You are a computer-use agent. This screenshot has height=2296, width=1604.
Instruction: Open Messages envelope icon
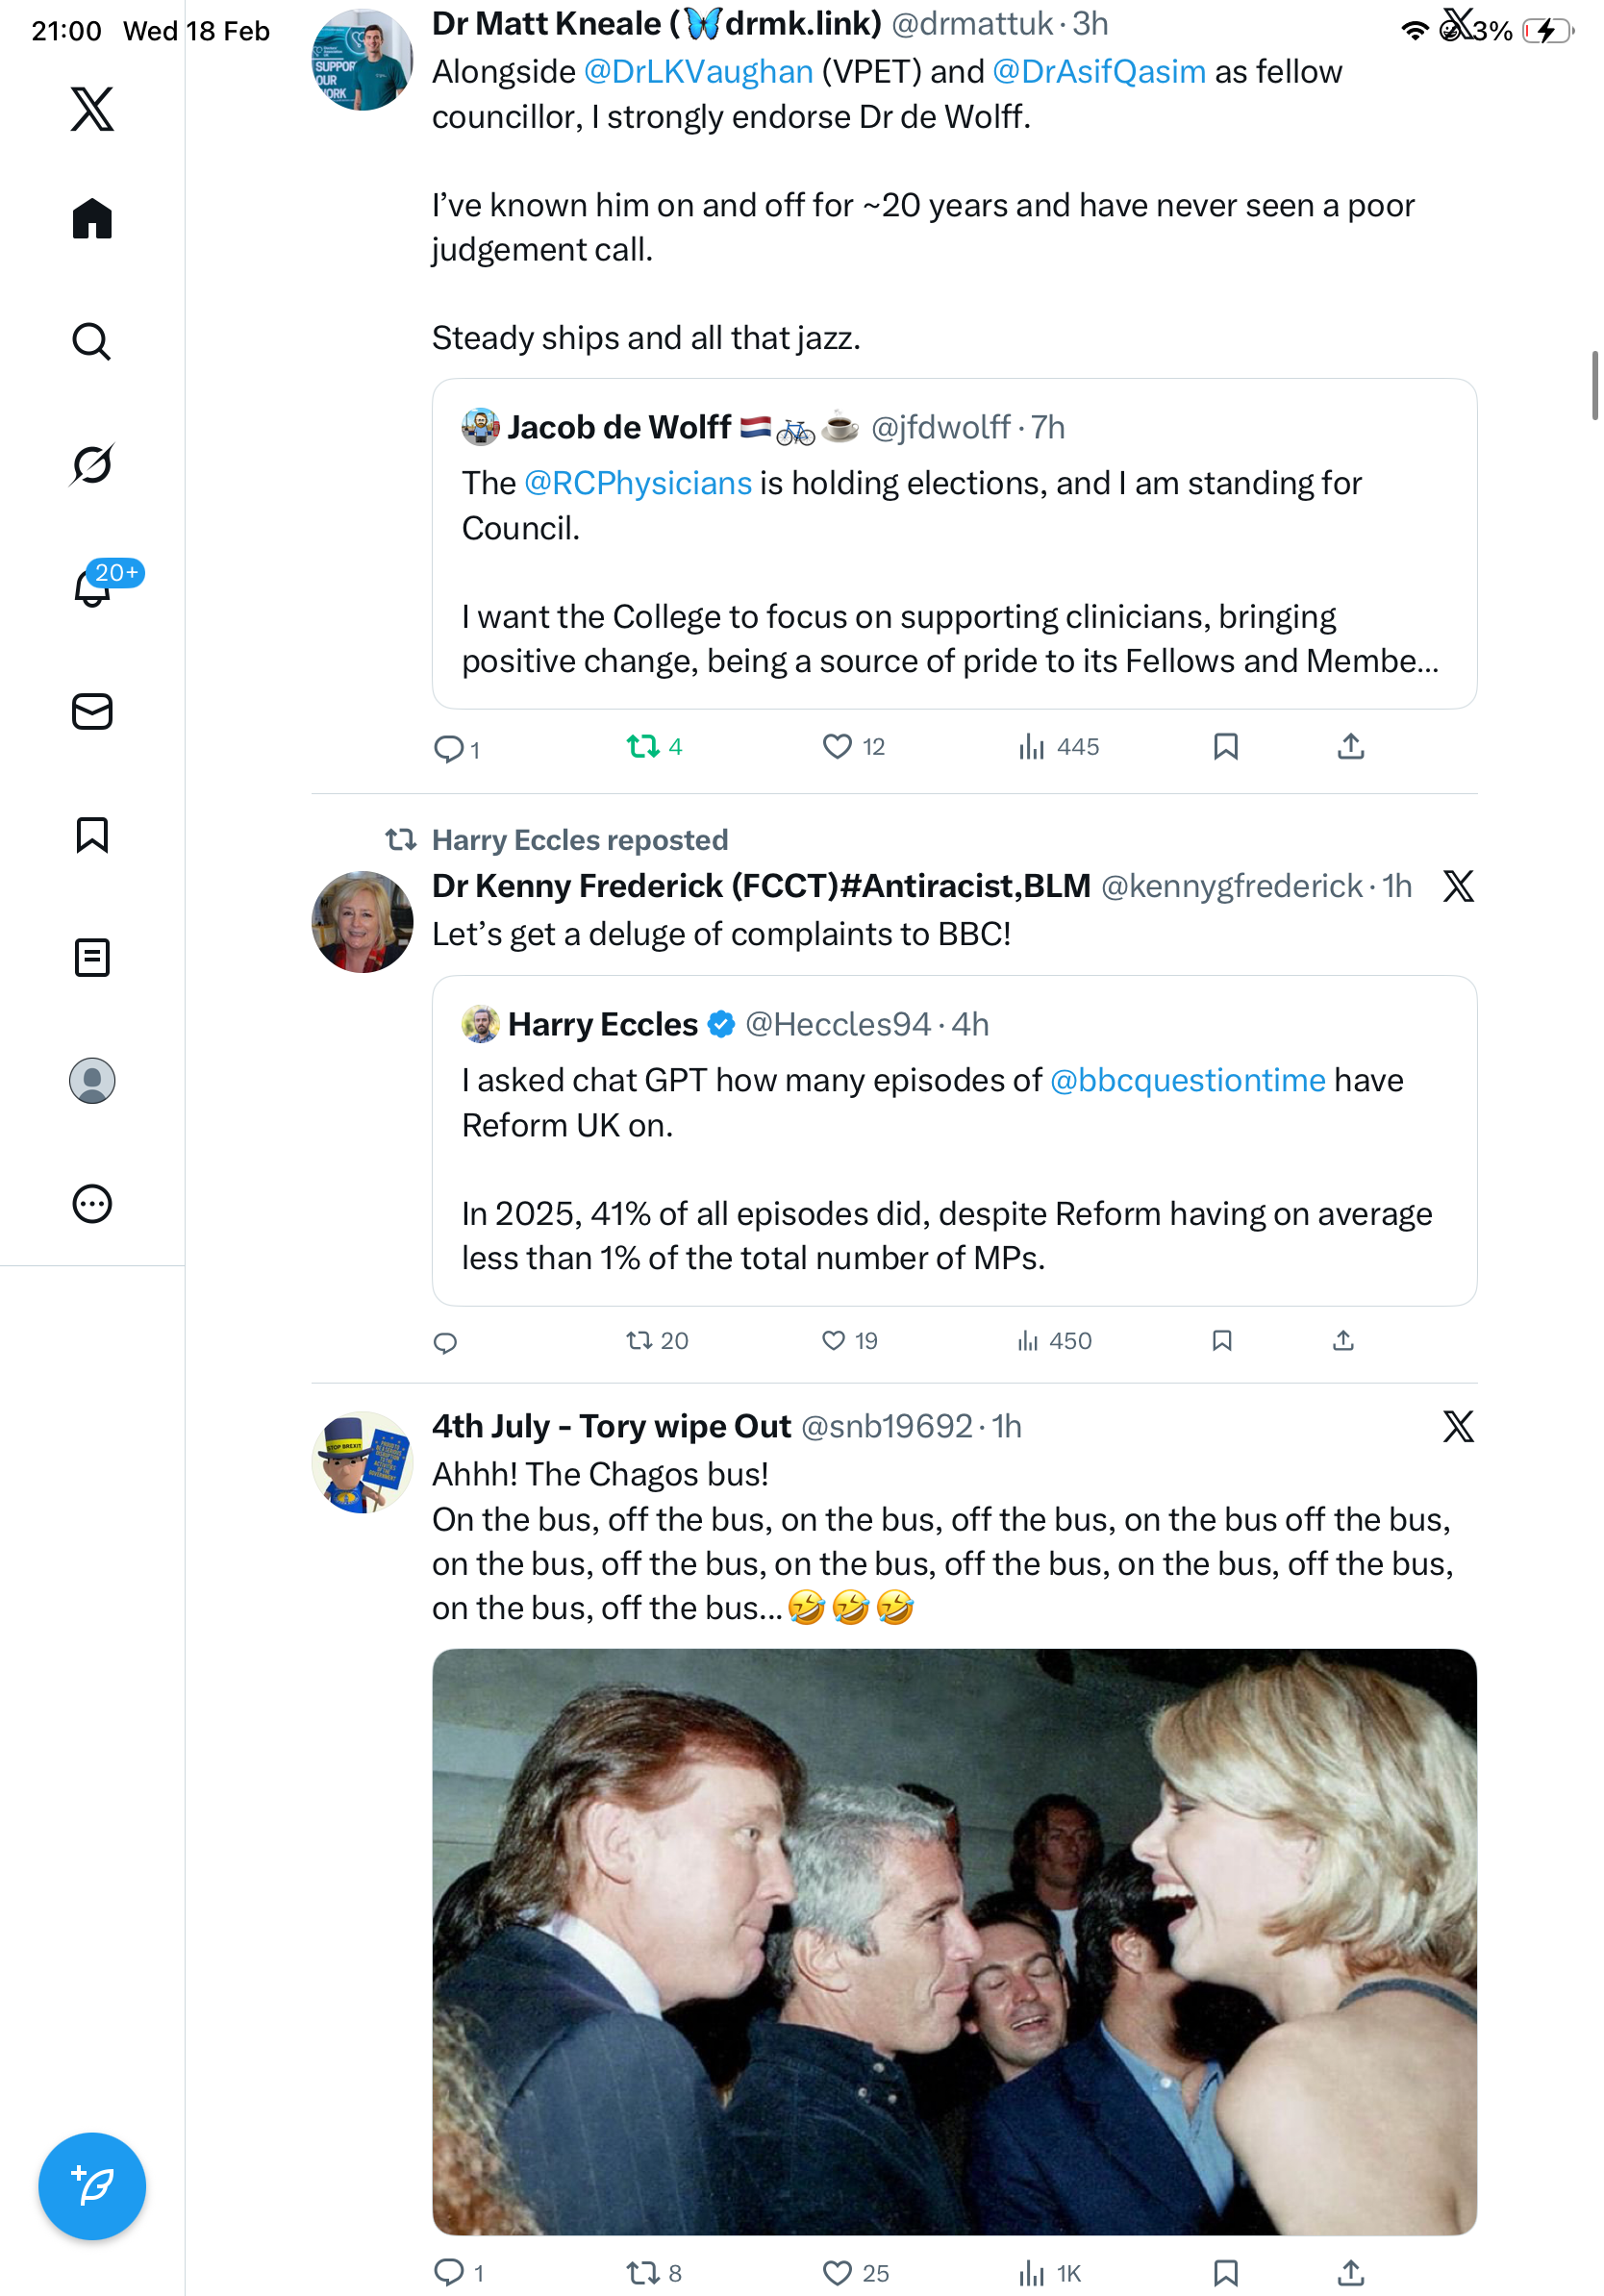click(x=92, y=711)
